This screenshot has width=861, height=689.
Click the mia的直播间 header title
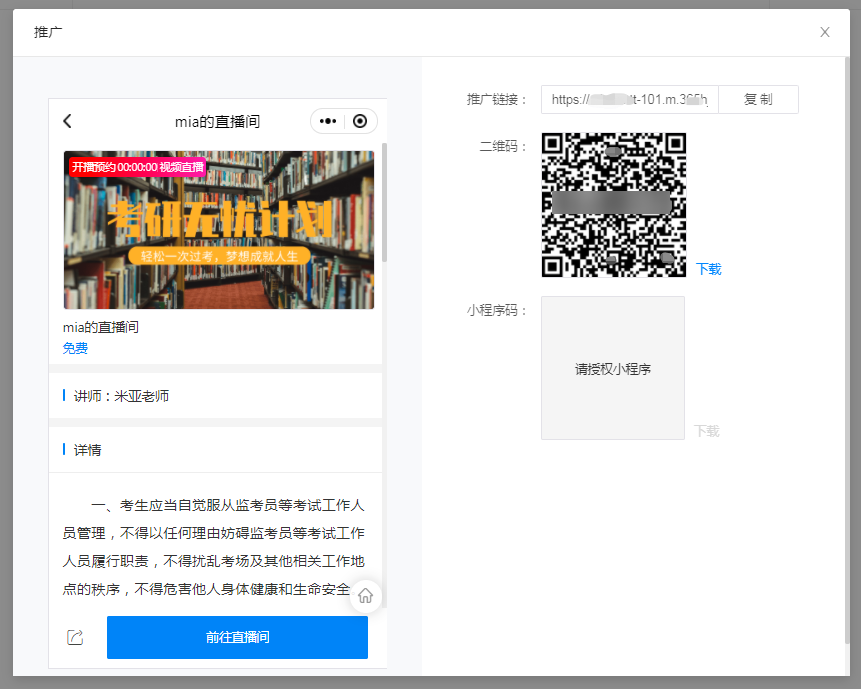pos(217,121)
